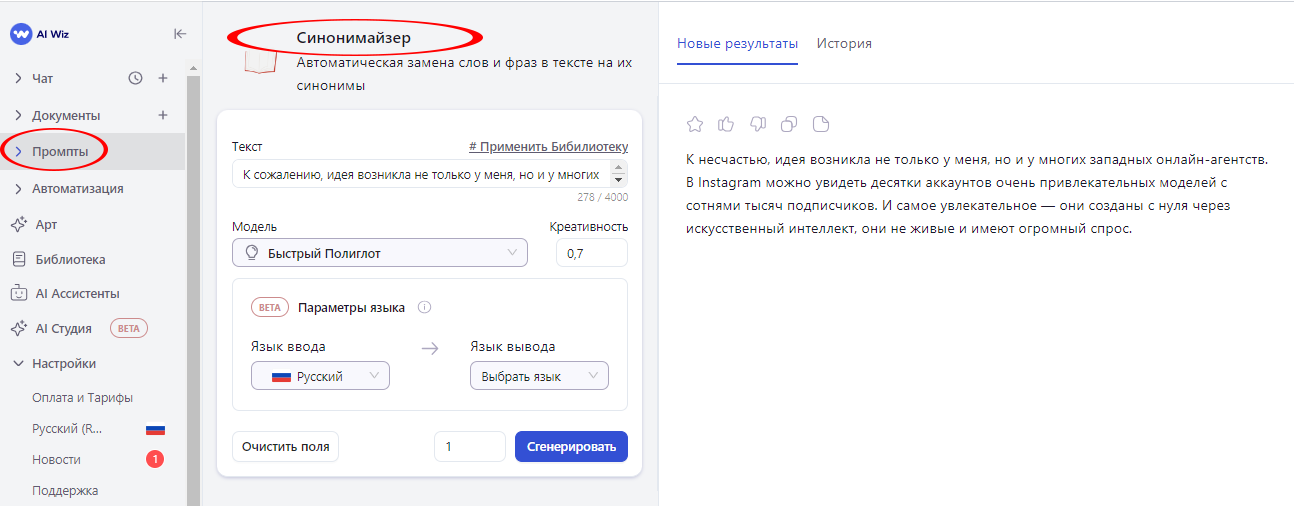Collapse the sidebar with arrow icon
The width and height of the screenshot is (1294, 506).
(x=180, y=33)
